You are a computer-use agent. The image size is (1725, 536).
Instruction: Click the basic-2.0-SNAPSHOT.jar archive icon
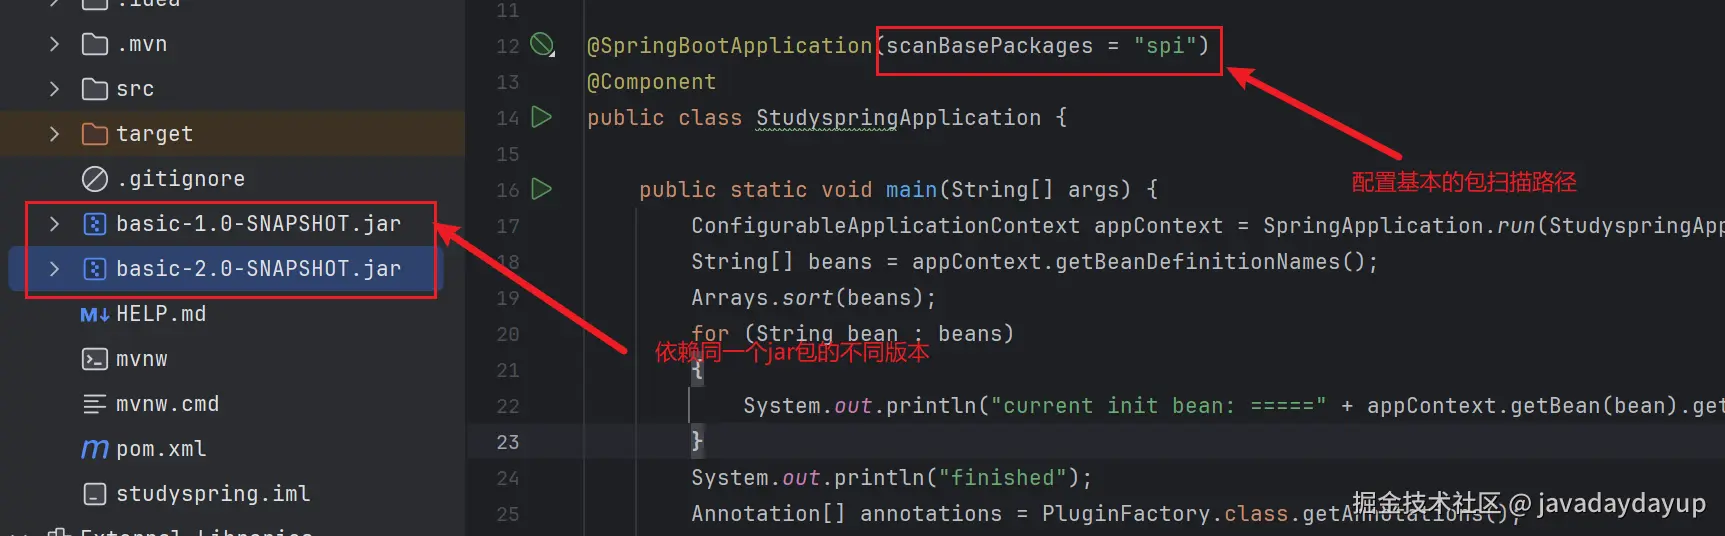(94, 269)
